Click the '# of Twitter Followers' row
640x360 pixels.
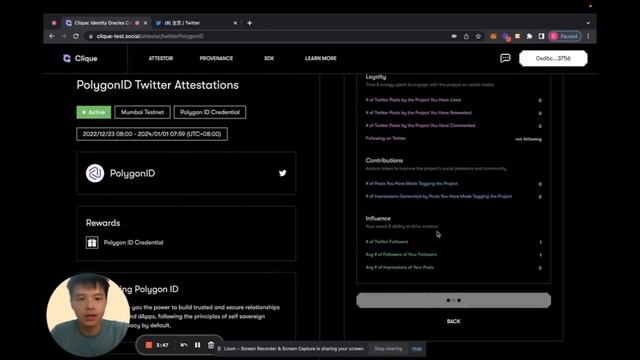tap(453, 242)
